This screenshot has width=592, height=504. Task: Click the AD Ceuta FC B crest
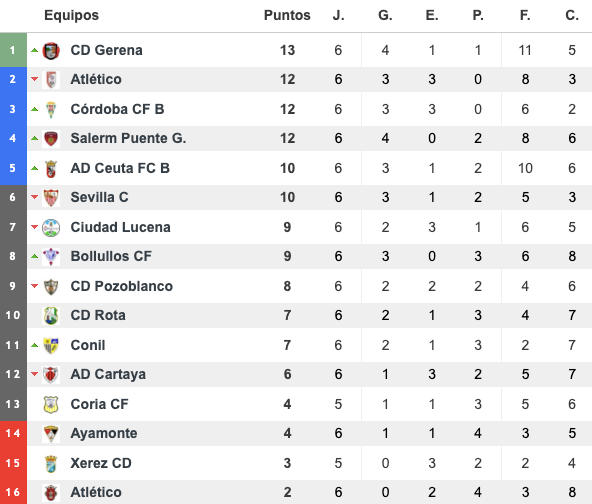pyautogui.click(x=51, y=168)
